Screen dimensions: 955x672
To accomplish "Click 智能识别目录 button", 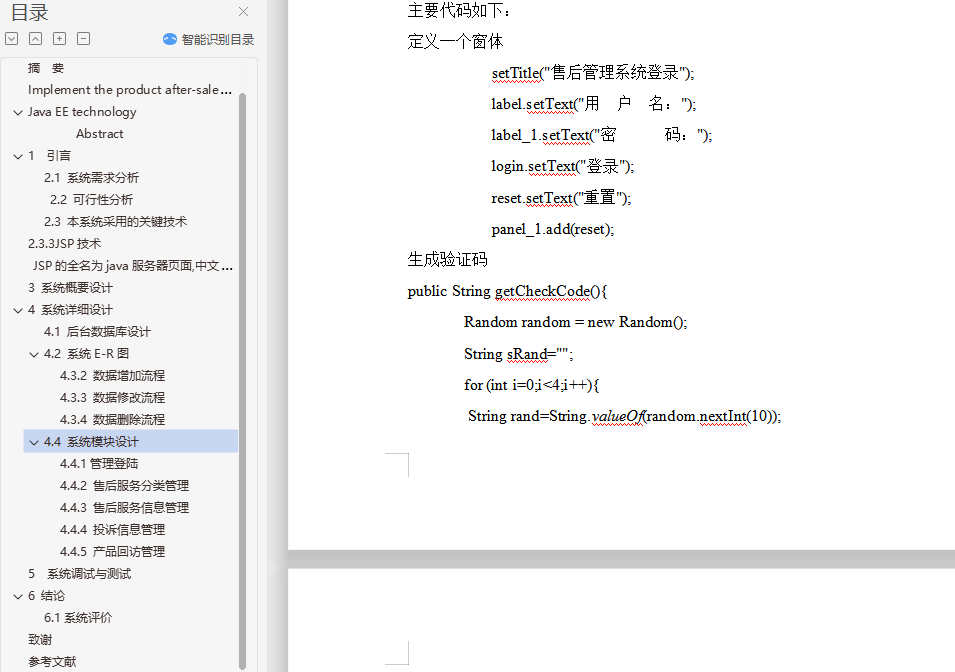I will [209, 40].
